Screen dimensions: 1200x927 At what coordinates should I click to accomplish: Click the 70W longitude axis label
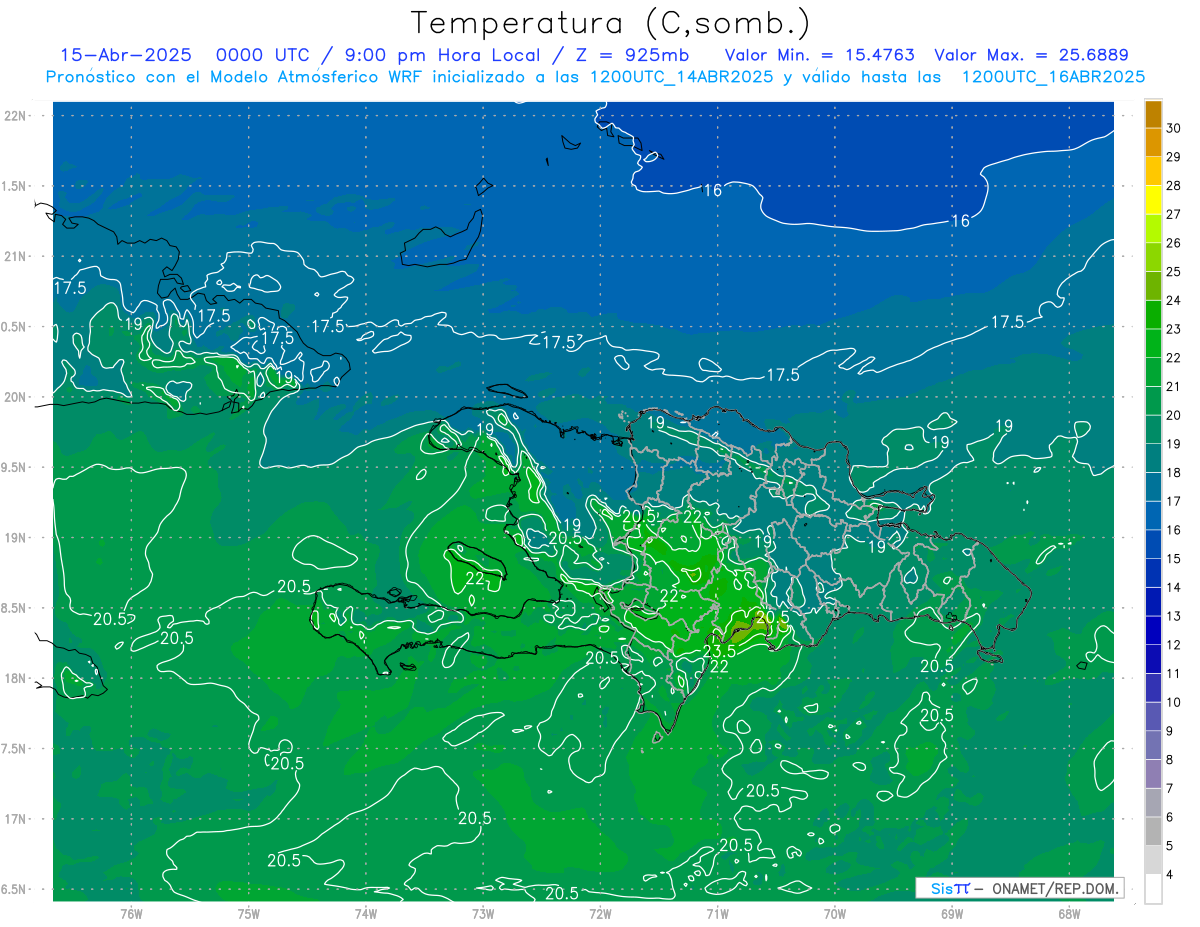coord(835,913)
